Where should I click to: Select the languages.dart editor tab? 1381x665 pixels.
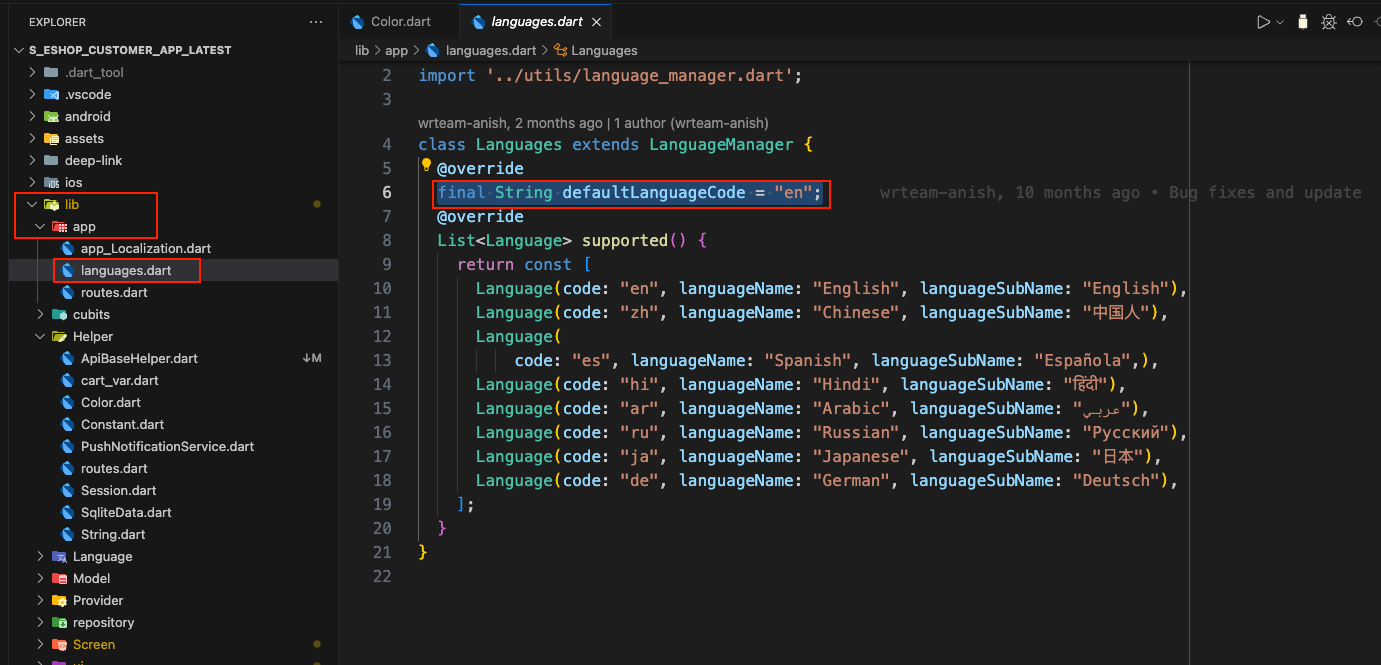[539, 22]
